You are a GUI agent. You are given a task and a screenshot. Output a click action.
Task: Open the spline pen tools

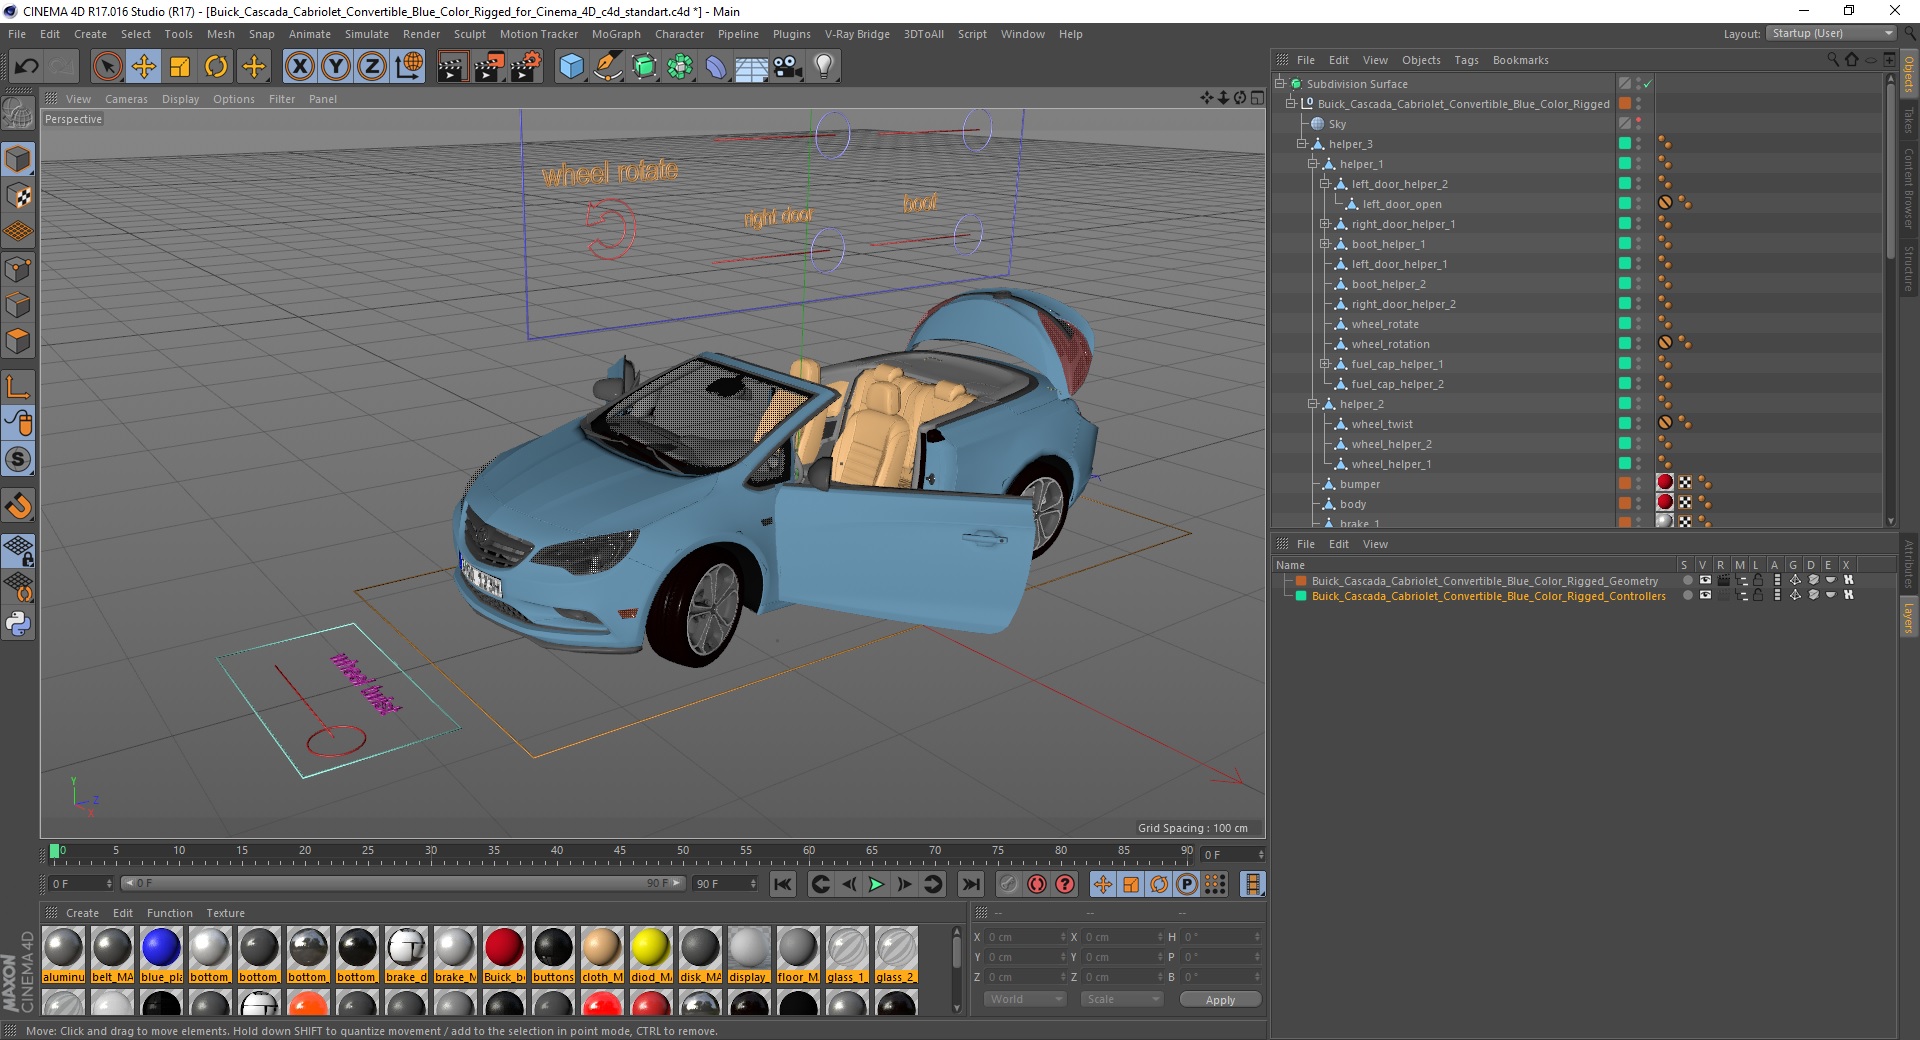pos(607,67)
